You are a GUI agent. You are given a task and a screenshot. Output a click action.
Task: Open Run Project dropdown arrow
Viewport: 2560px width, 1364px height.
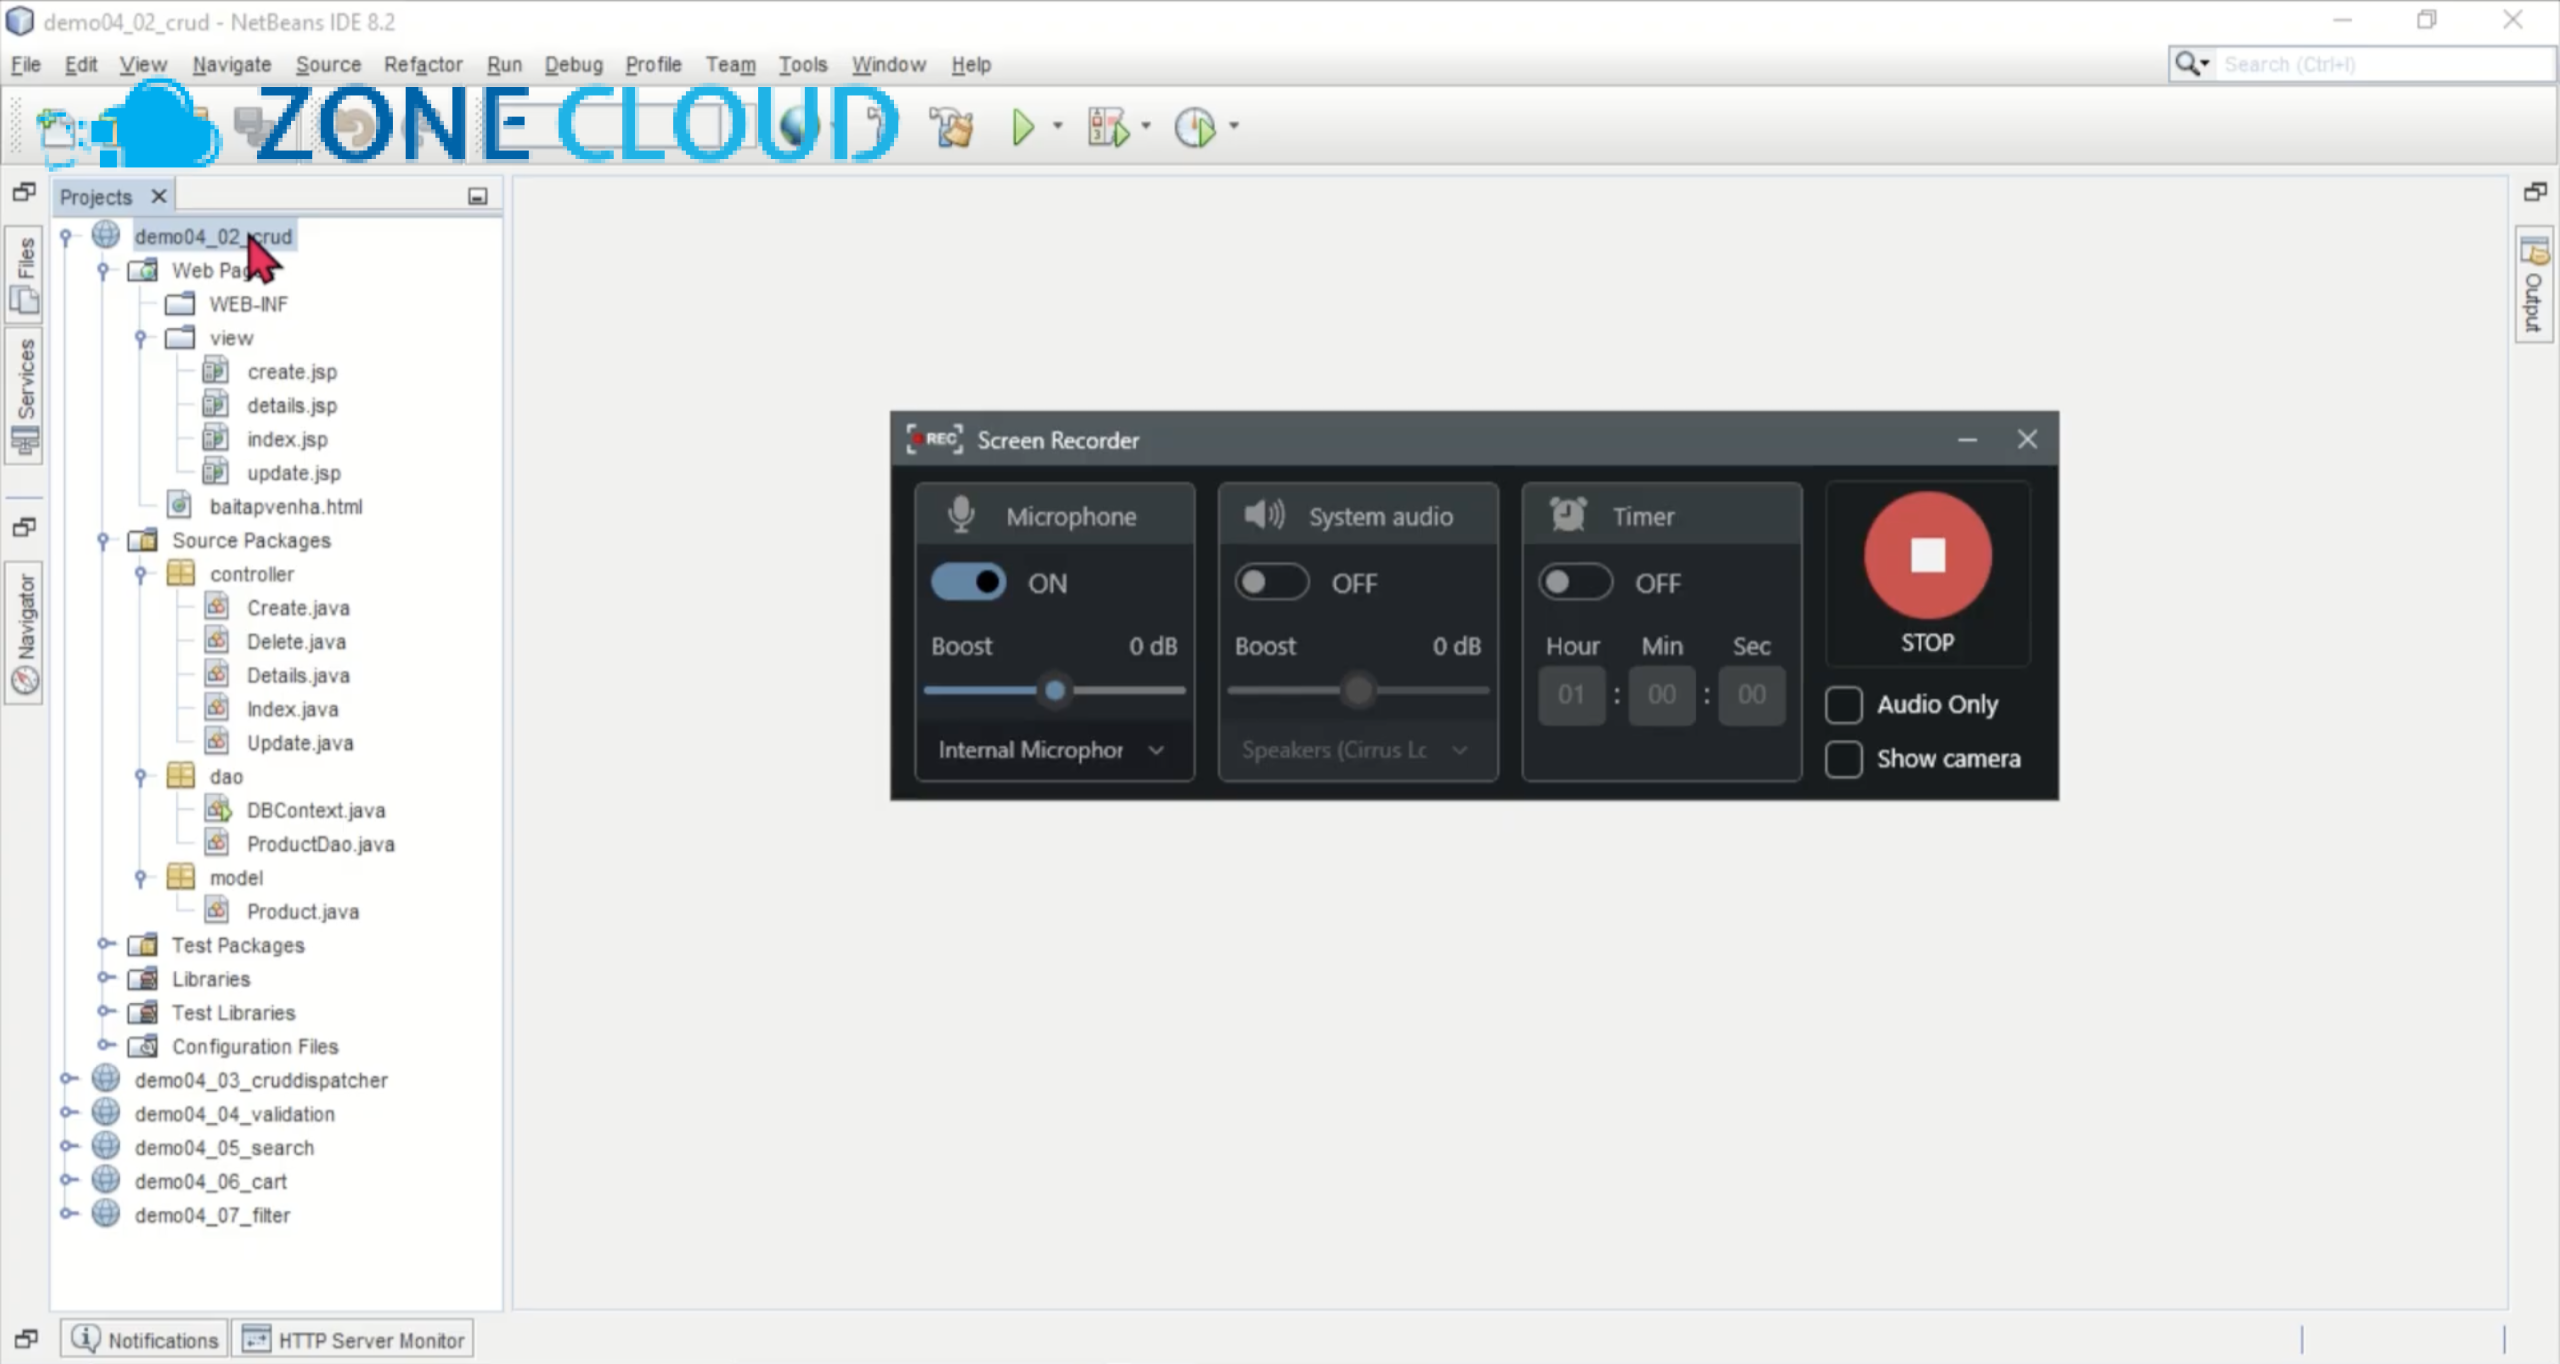[x=1058, y=126]
